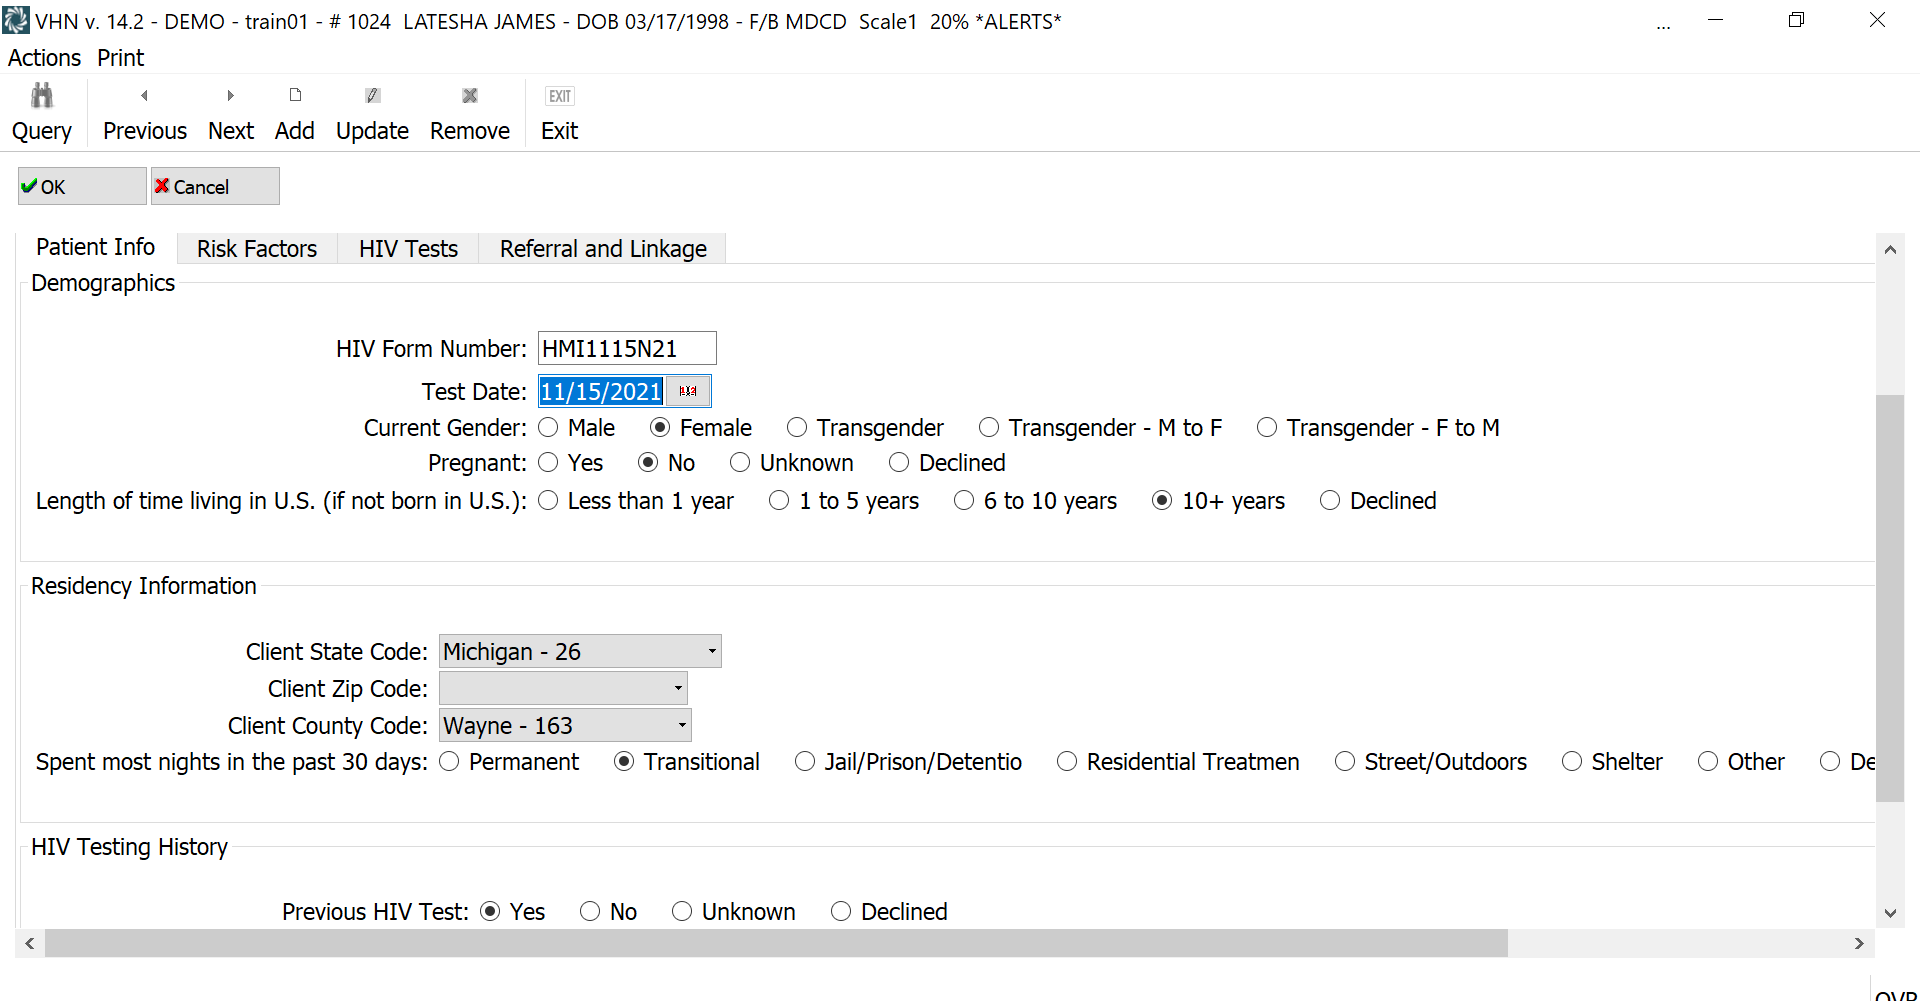Viewport: 1920px width, 1001px height.
Task: Select Shelter for past 30 days
Action: pos(1572,762)
